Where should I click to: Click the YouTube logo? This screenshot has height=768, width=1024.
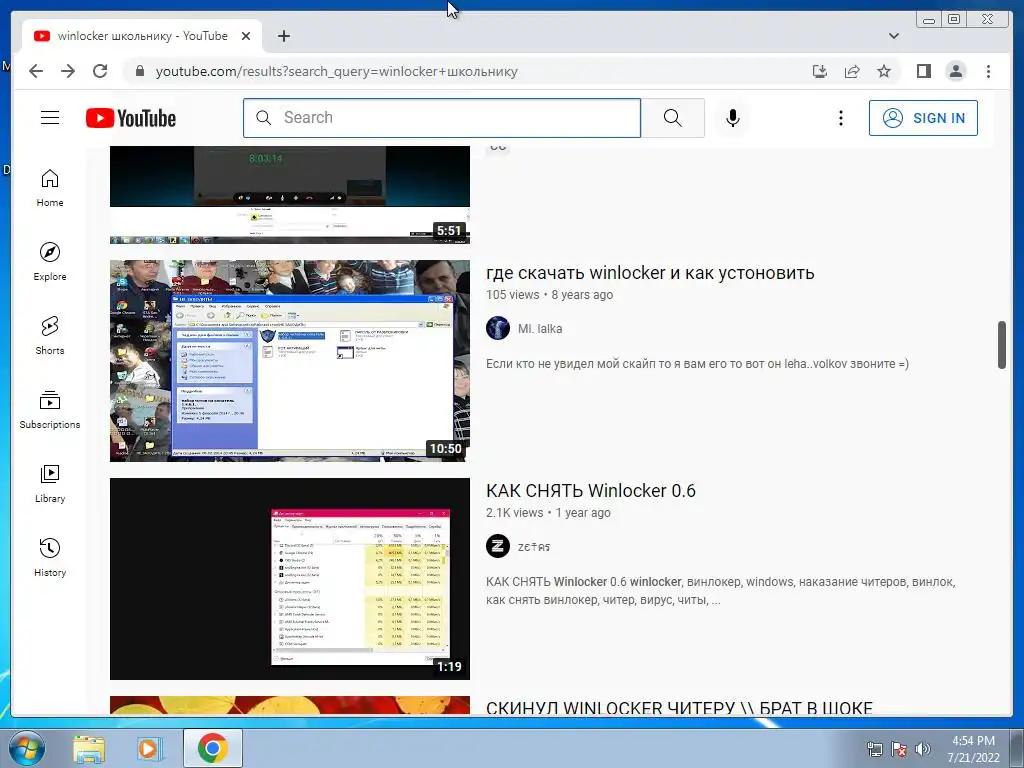click(x=131, y=118)
